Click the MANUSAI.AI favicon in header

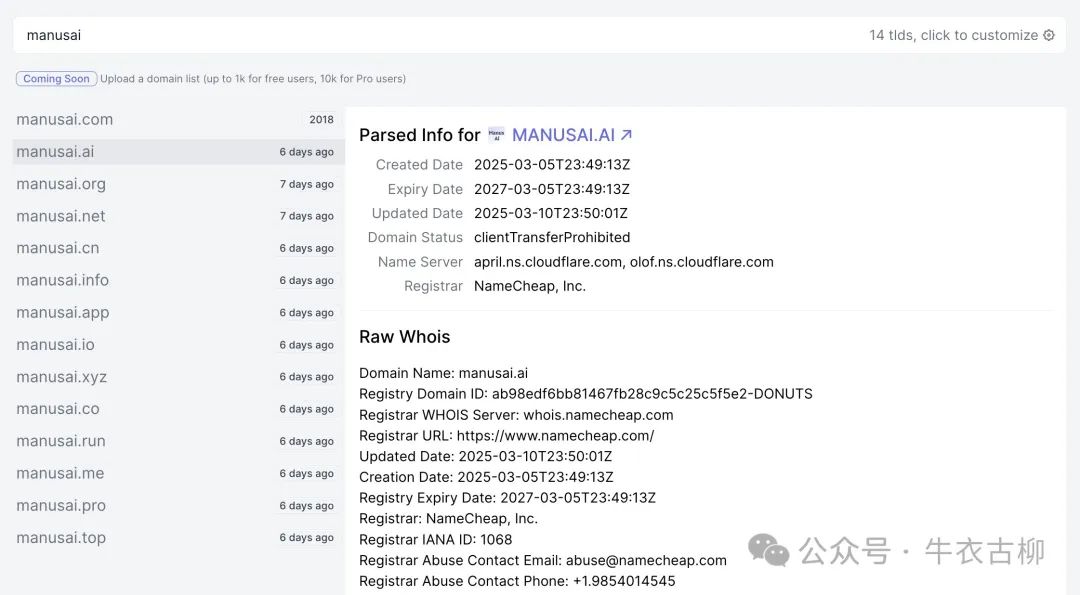point(496,135)
